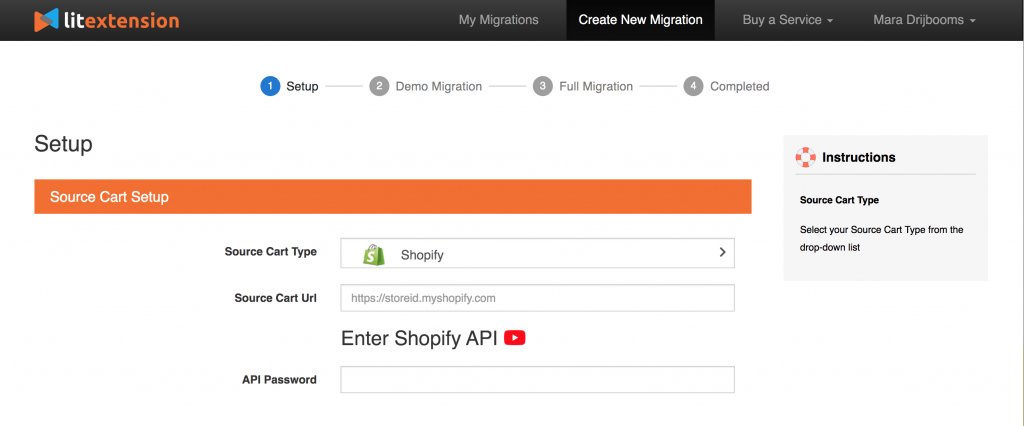Go to My Migrations tab
Viewport: 1024px width, 426px height.
498,20
